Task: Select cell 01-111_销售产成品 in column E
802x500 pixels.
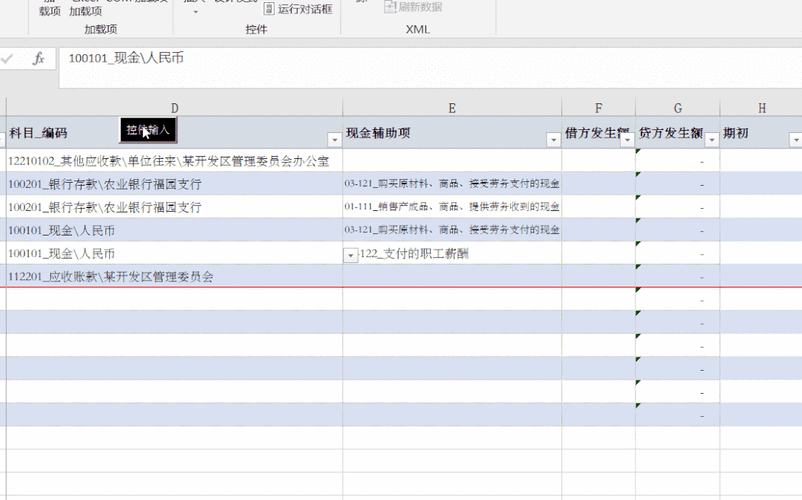Action: pos(452,207)
